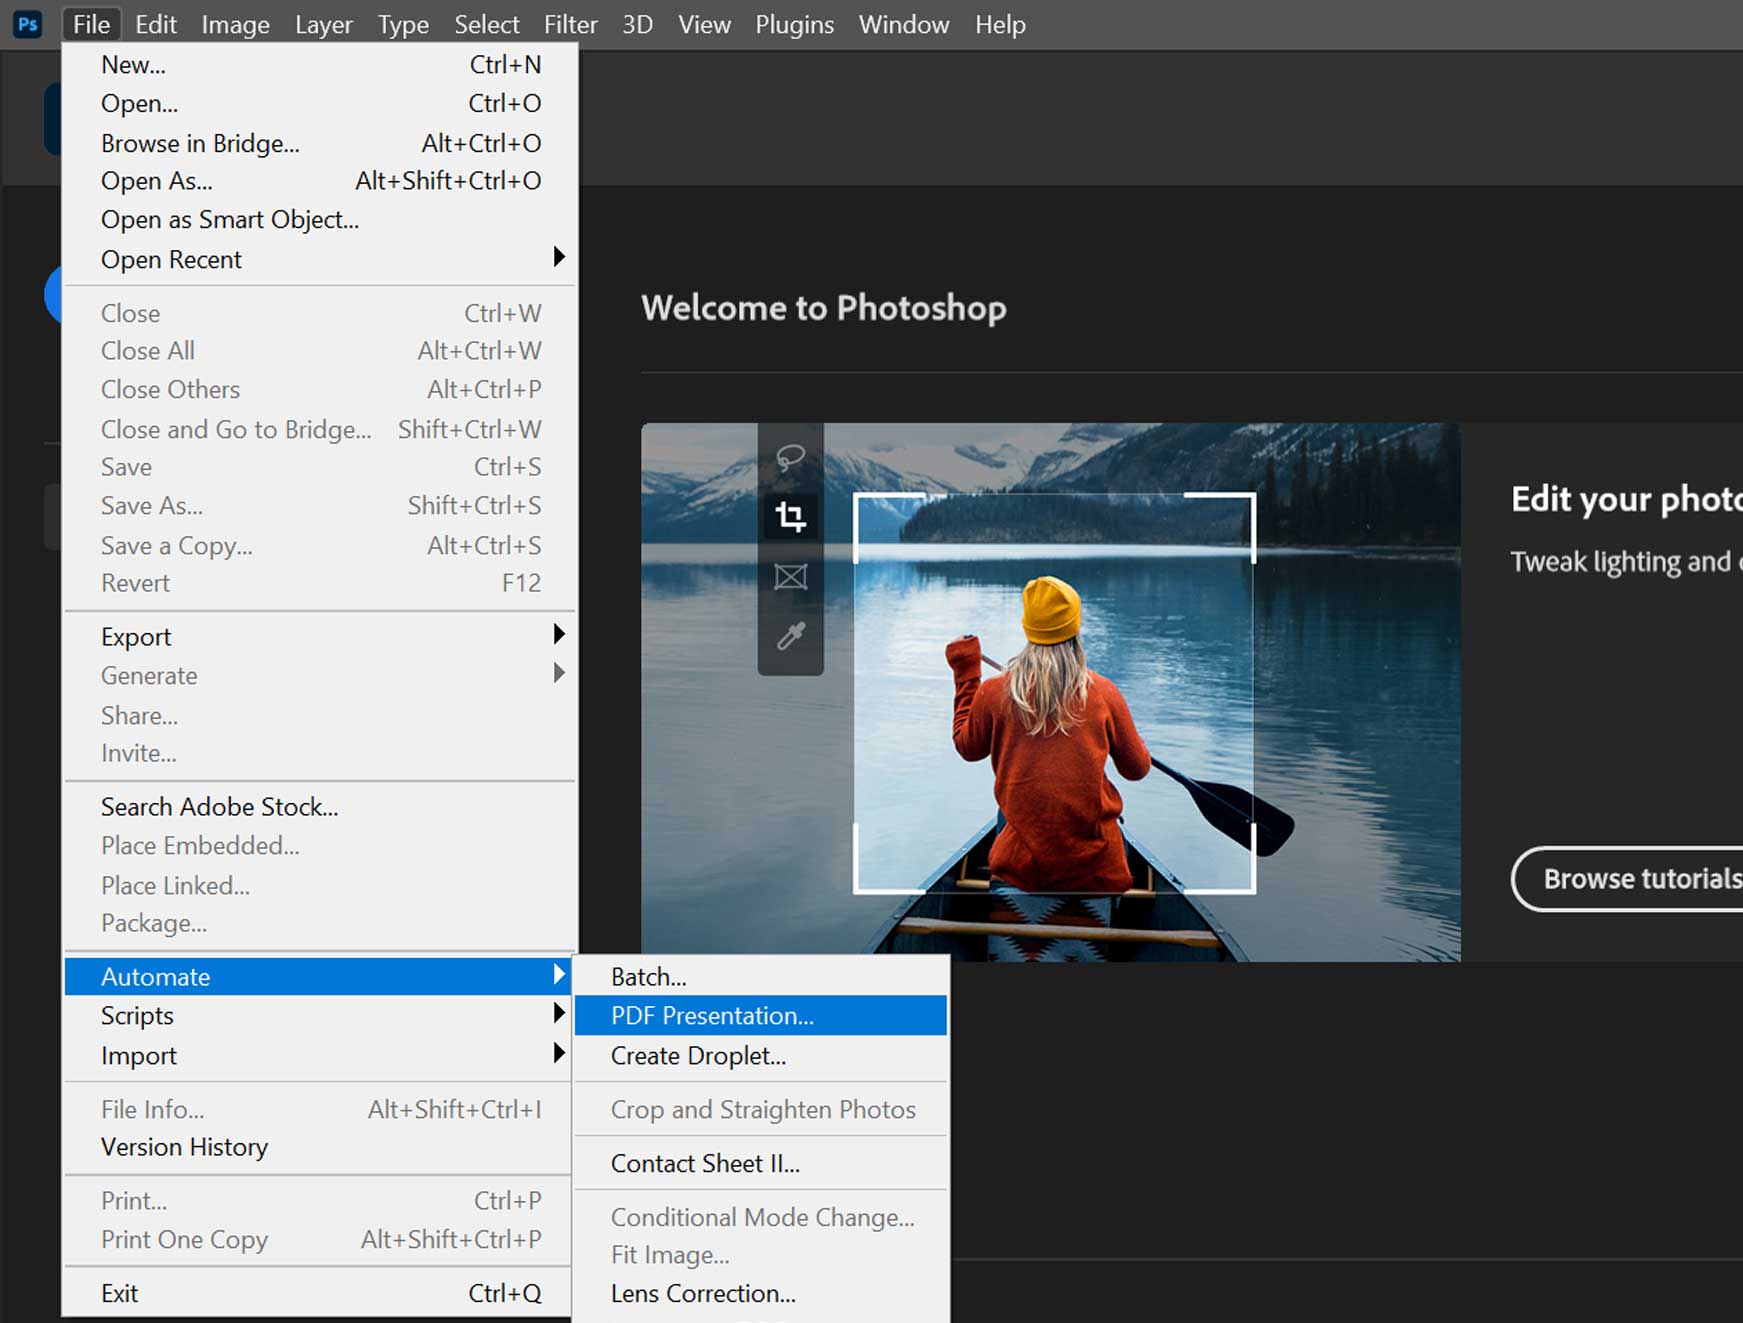Expand the Scripts submenu

point(320,1015)
